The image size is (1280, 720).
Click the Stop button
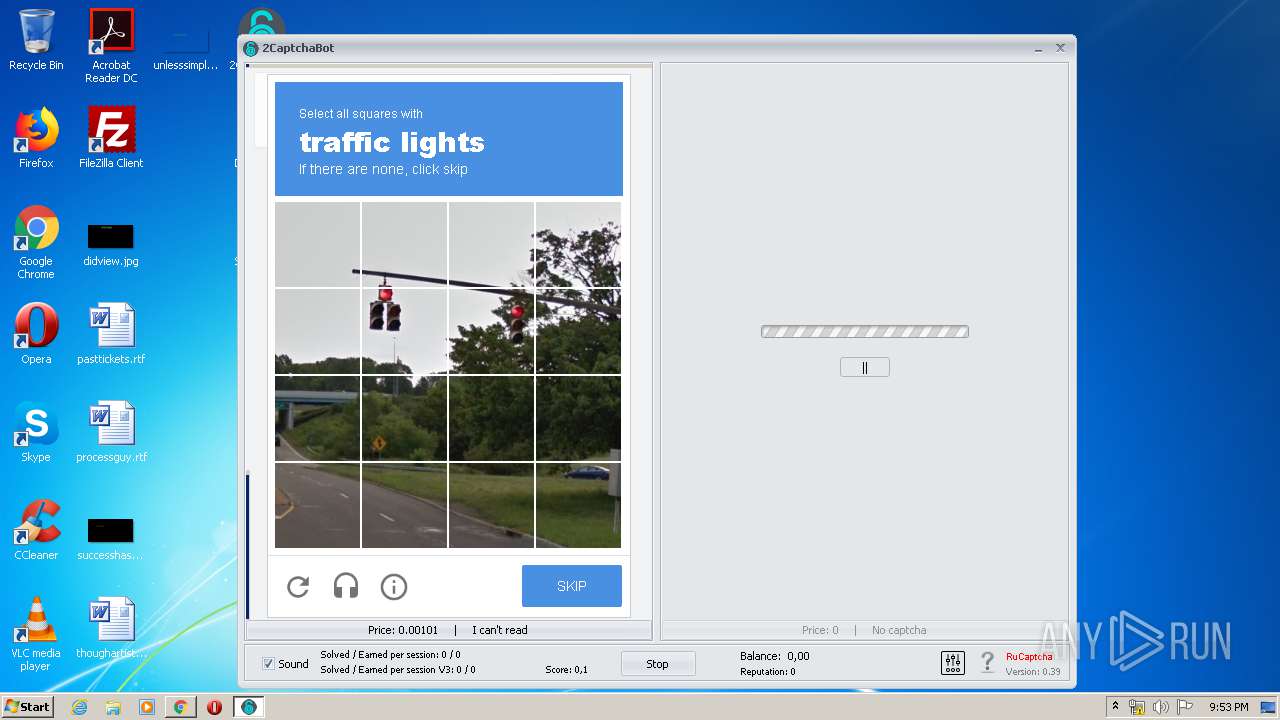pos(657,664)
